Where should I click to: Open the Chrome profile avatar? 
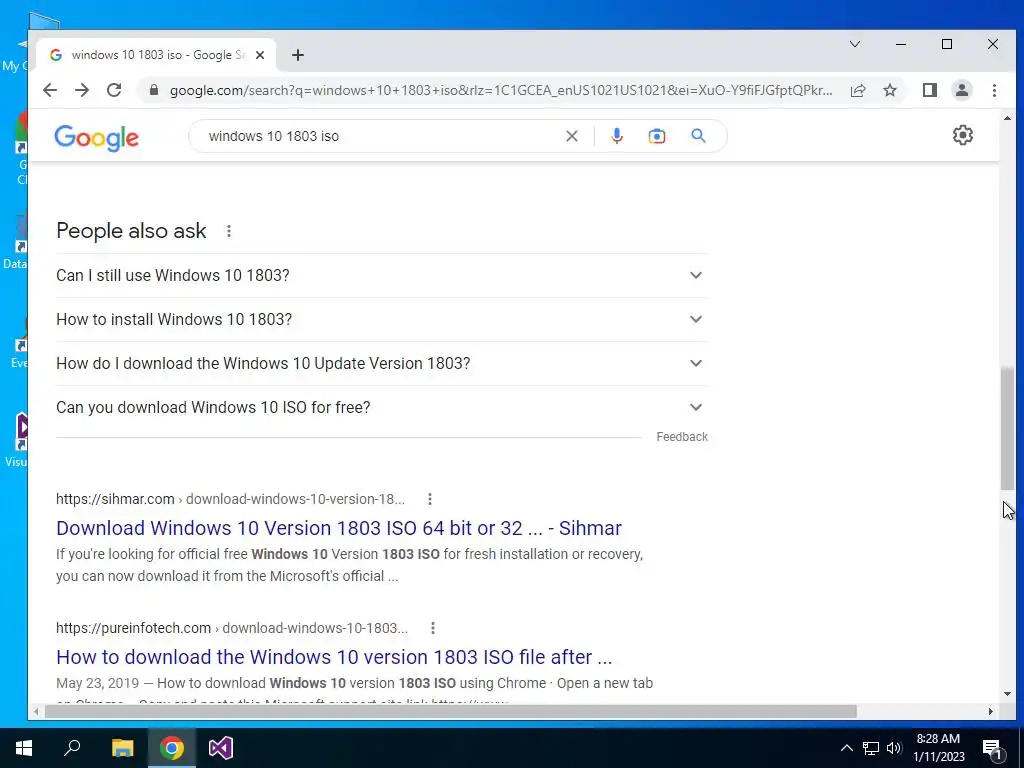[x=962, y=90]
